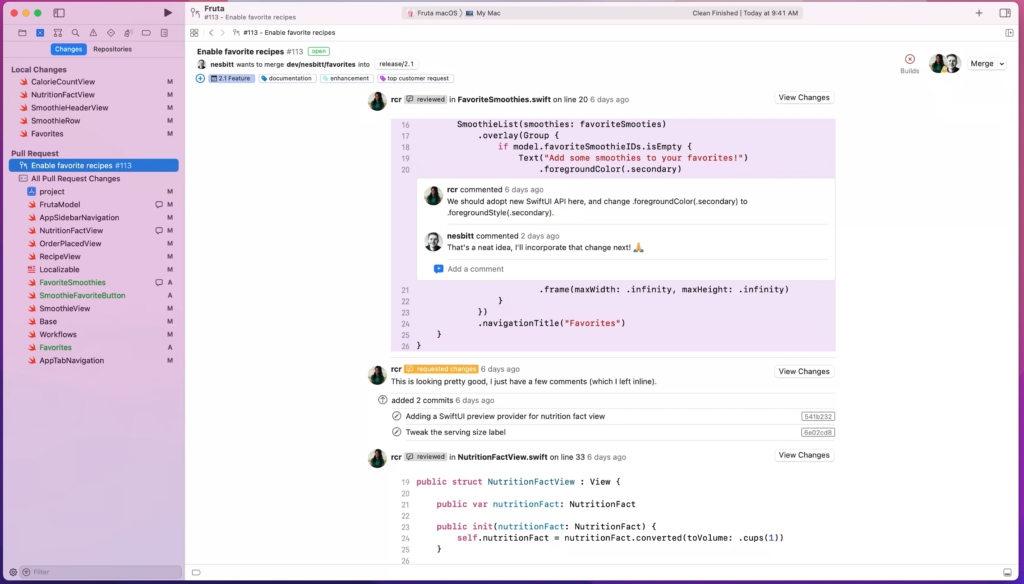Go forward in editor history
This screenshot has height=584, width=1024.
point(223,33)
